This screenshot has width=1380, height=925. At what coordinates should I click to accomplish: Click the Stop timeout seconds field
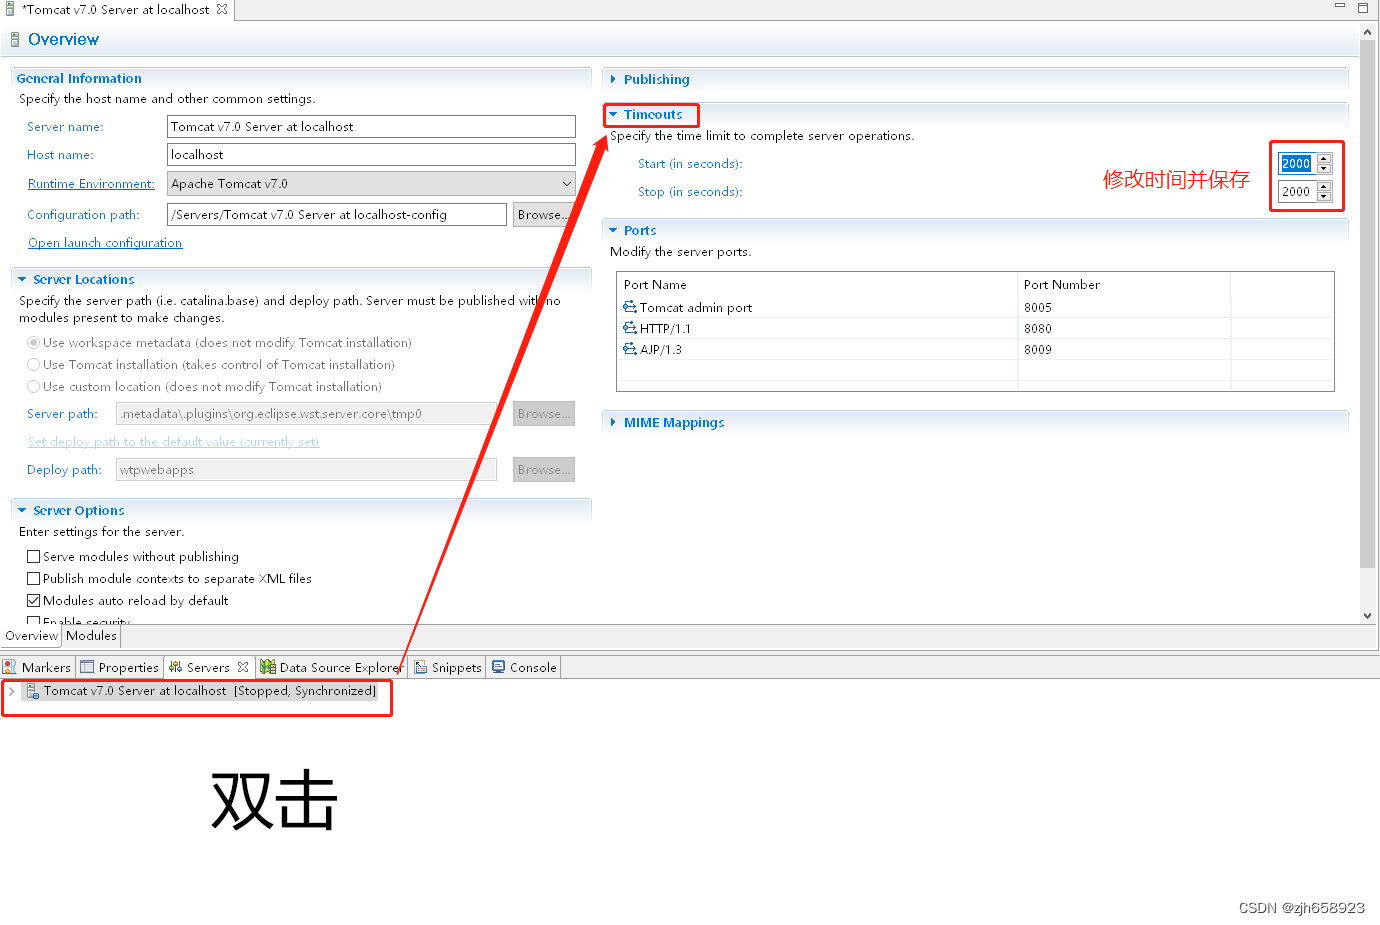(1298, 192)
